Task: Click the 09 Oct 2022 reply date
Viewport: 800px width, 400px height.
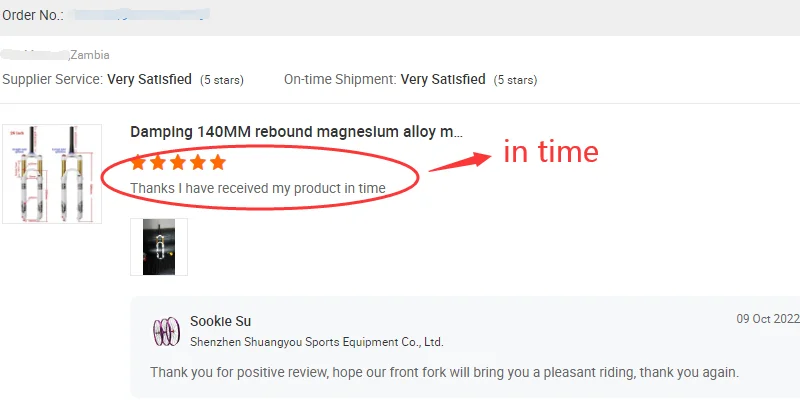Action: click(x=768, y=319)
